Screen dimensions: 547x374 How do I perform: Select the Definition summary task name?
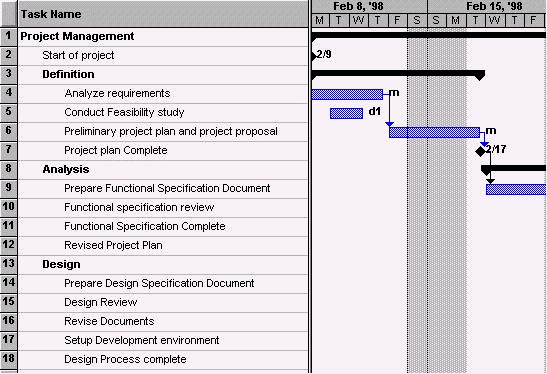[x=68, y=74]
